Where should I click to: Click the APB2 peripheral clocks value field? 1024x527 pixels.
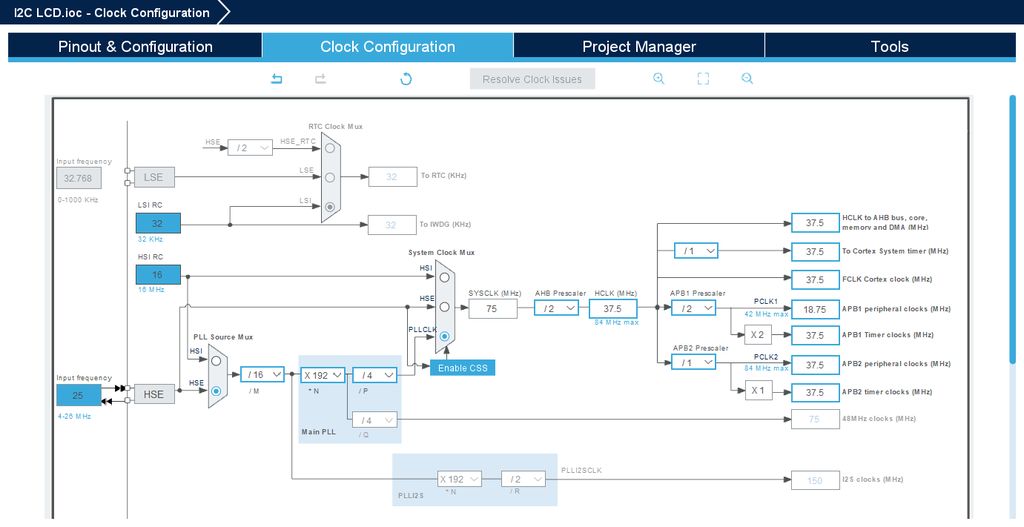(x=815, y=365)
